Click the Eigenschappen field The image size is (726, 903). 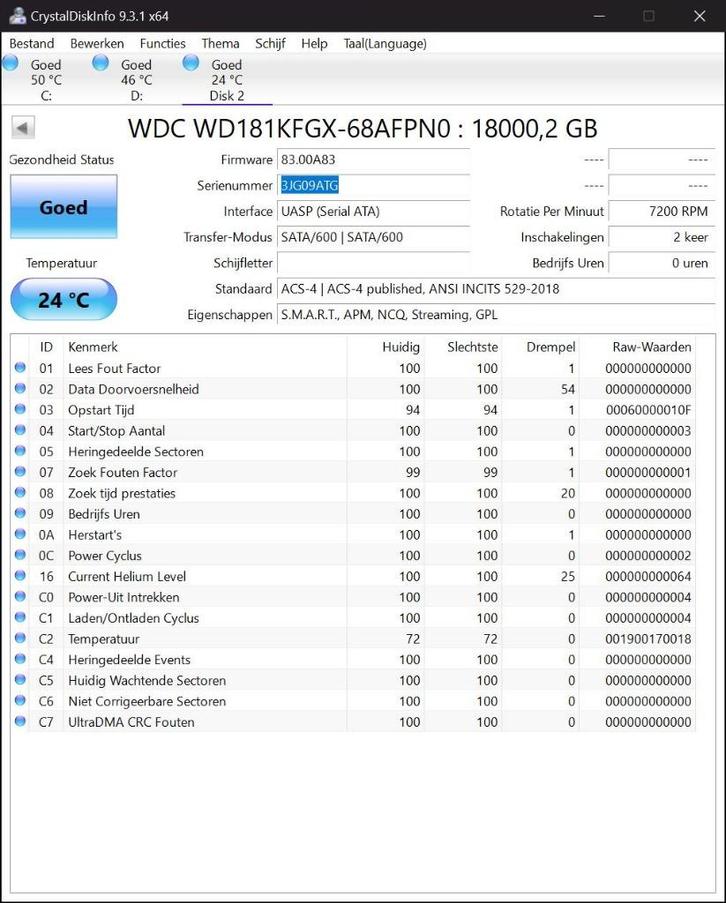(496, 315)
